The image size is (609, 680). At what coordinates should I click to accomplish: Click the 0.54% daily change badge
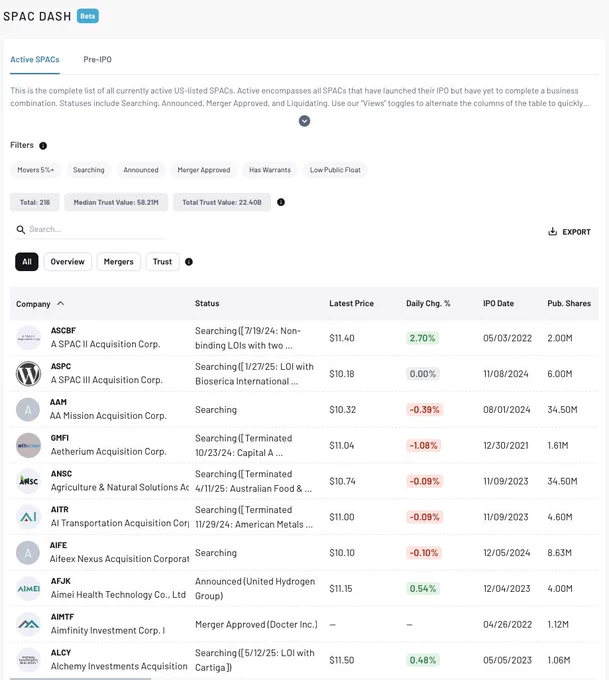(423, 588)
